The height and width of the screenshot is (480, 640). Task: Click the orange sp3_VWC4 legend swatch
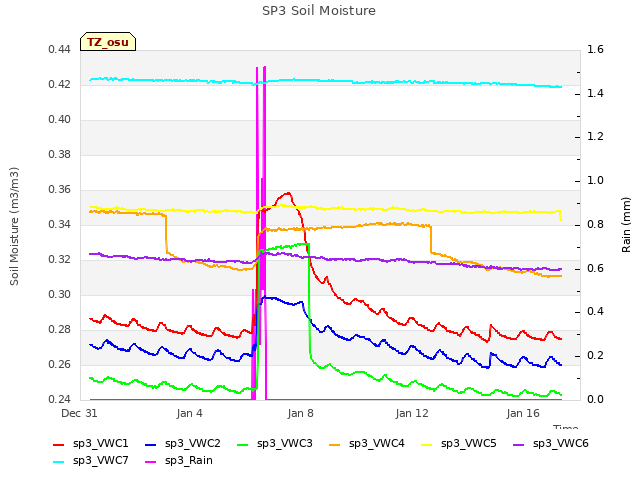[335, 444]
